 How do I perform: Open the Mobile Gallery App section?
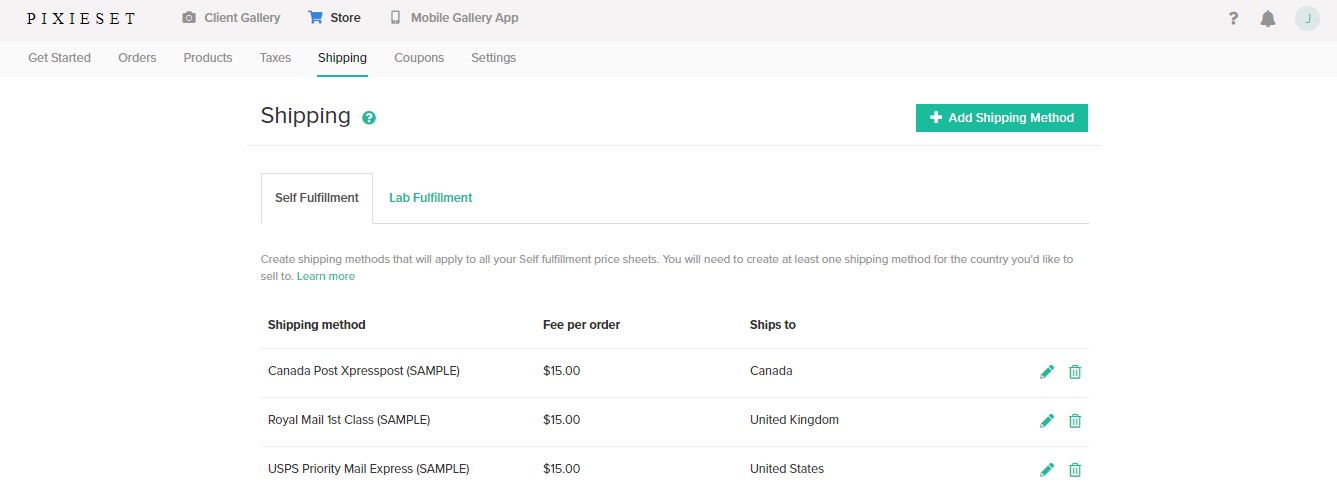coord(454,18)
